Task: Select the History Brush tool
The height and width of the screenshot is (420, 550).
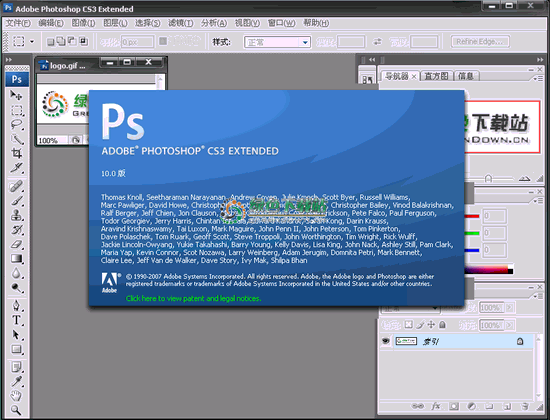Action: 16,230
